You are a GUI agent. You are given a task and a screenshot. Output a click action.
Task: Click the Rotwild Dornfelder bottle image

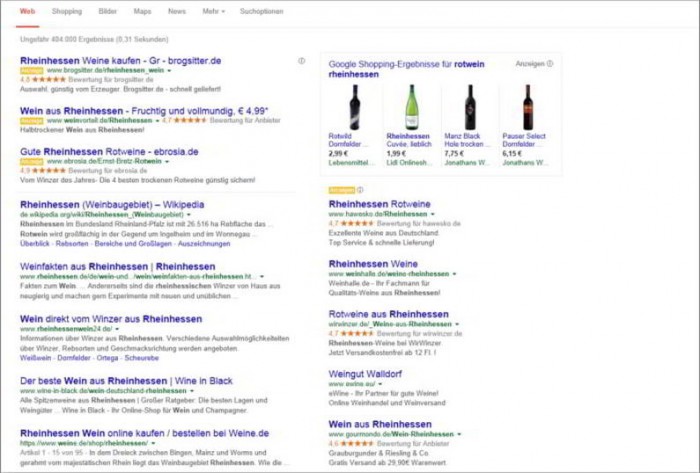(354, 107)
